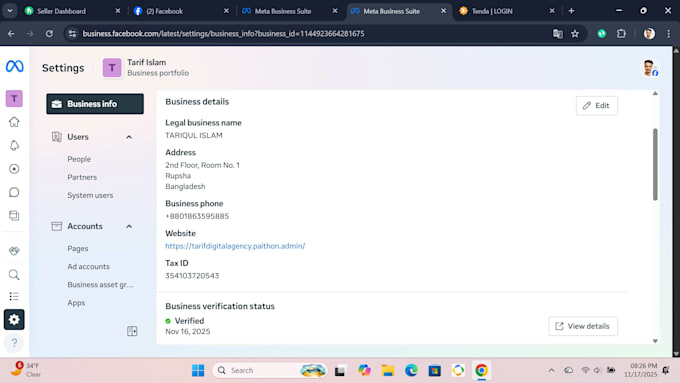Open the tab search dropdown arrow

pyautogui.click(x=10, y=11)
